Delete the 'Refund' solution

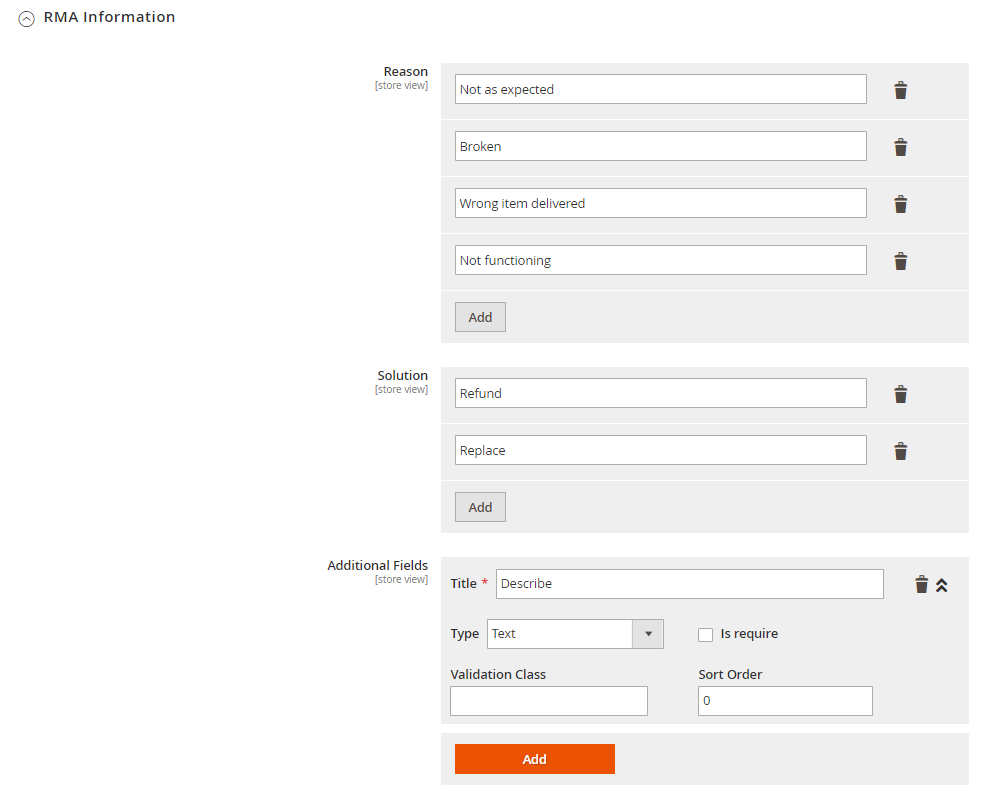coord(900,394)
